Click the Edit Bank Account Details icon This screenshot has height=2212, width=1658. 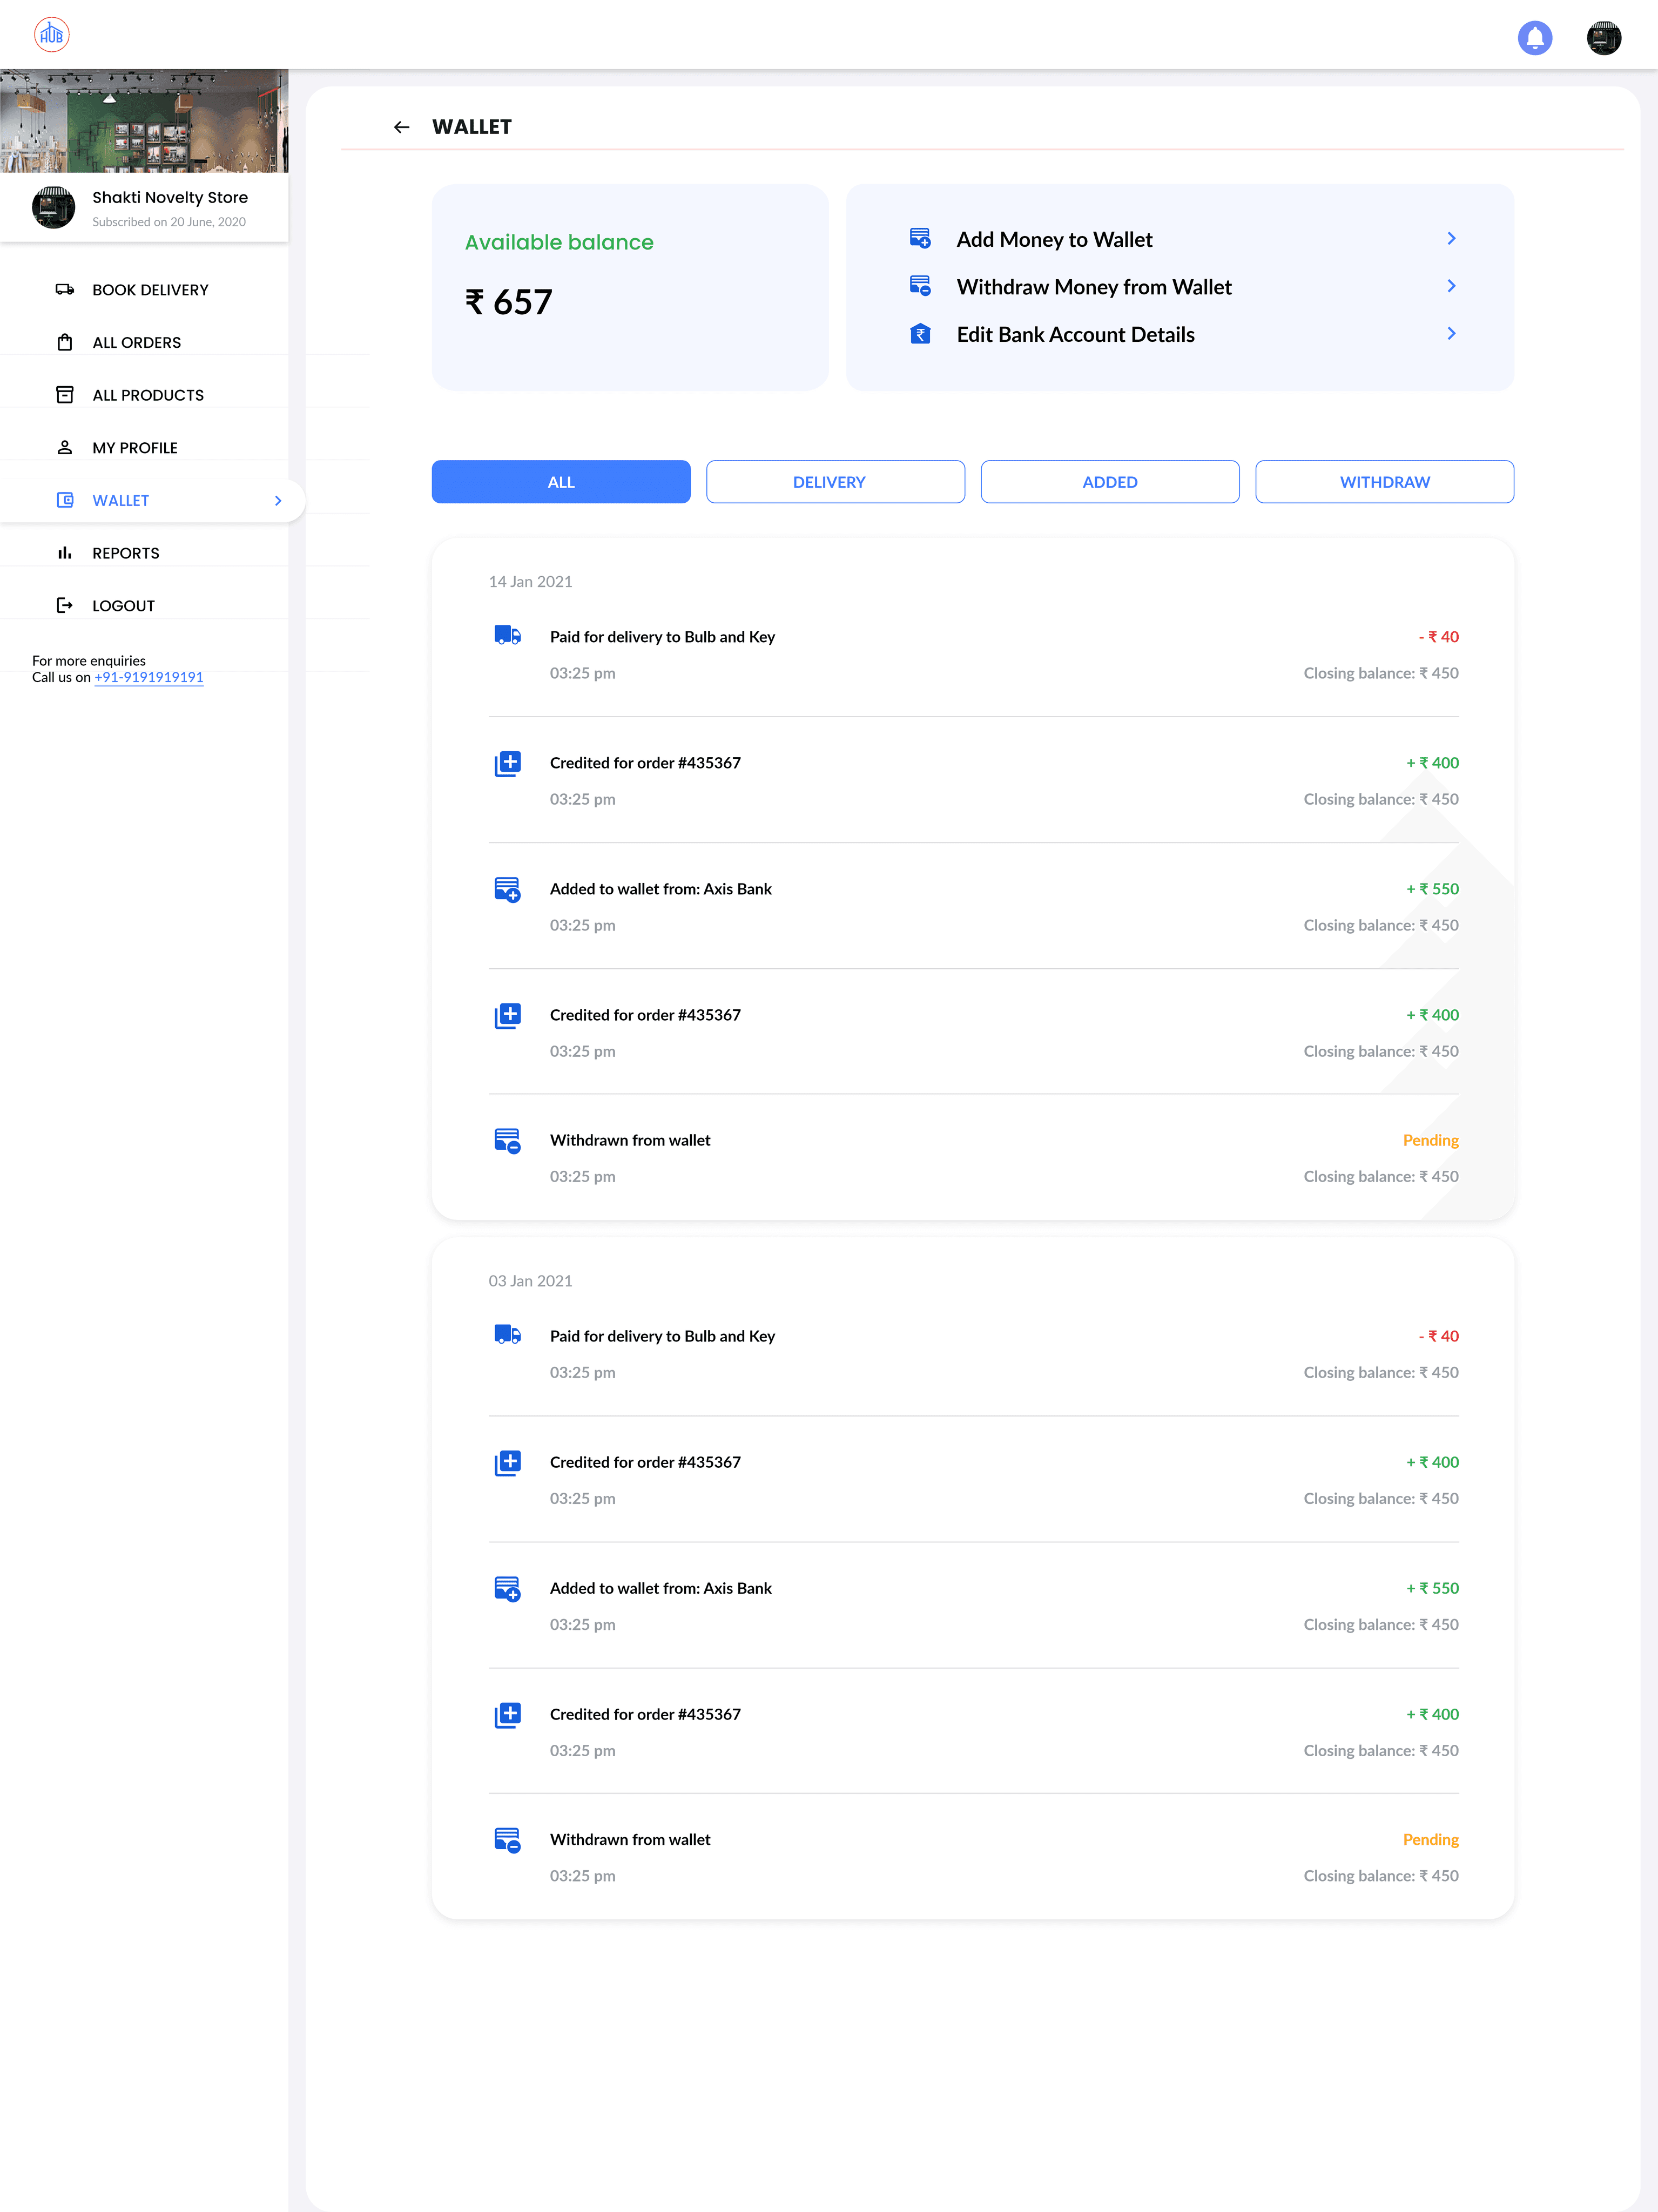point(920,334)
